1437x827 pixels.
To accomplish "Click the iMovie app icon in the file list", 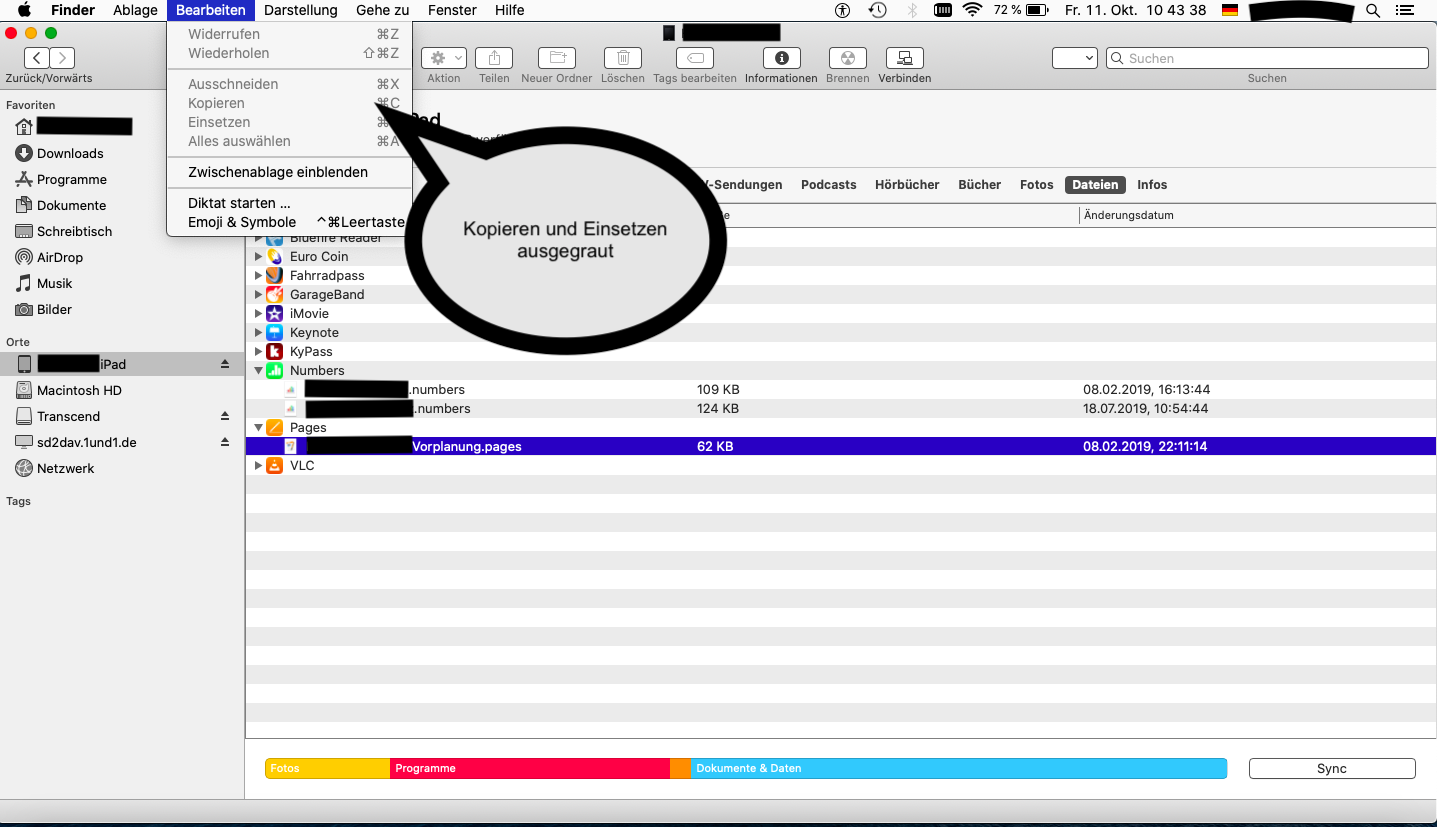I will coord(274,313).
